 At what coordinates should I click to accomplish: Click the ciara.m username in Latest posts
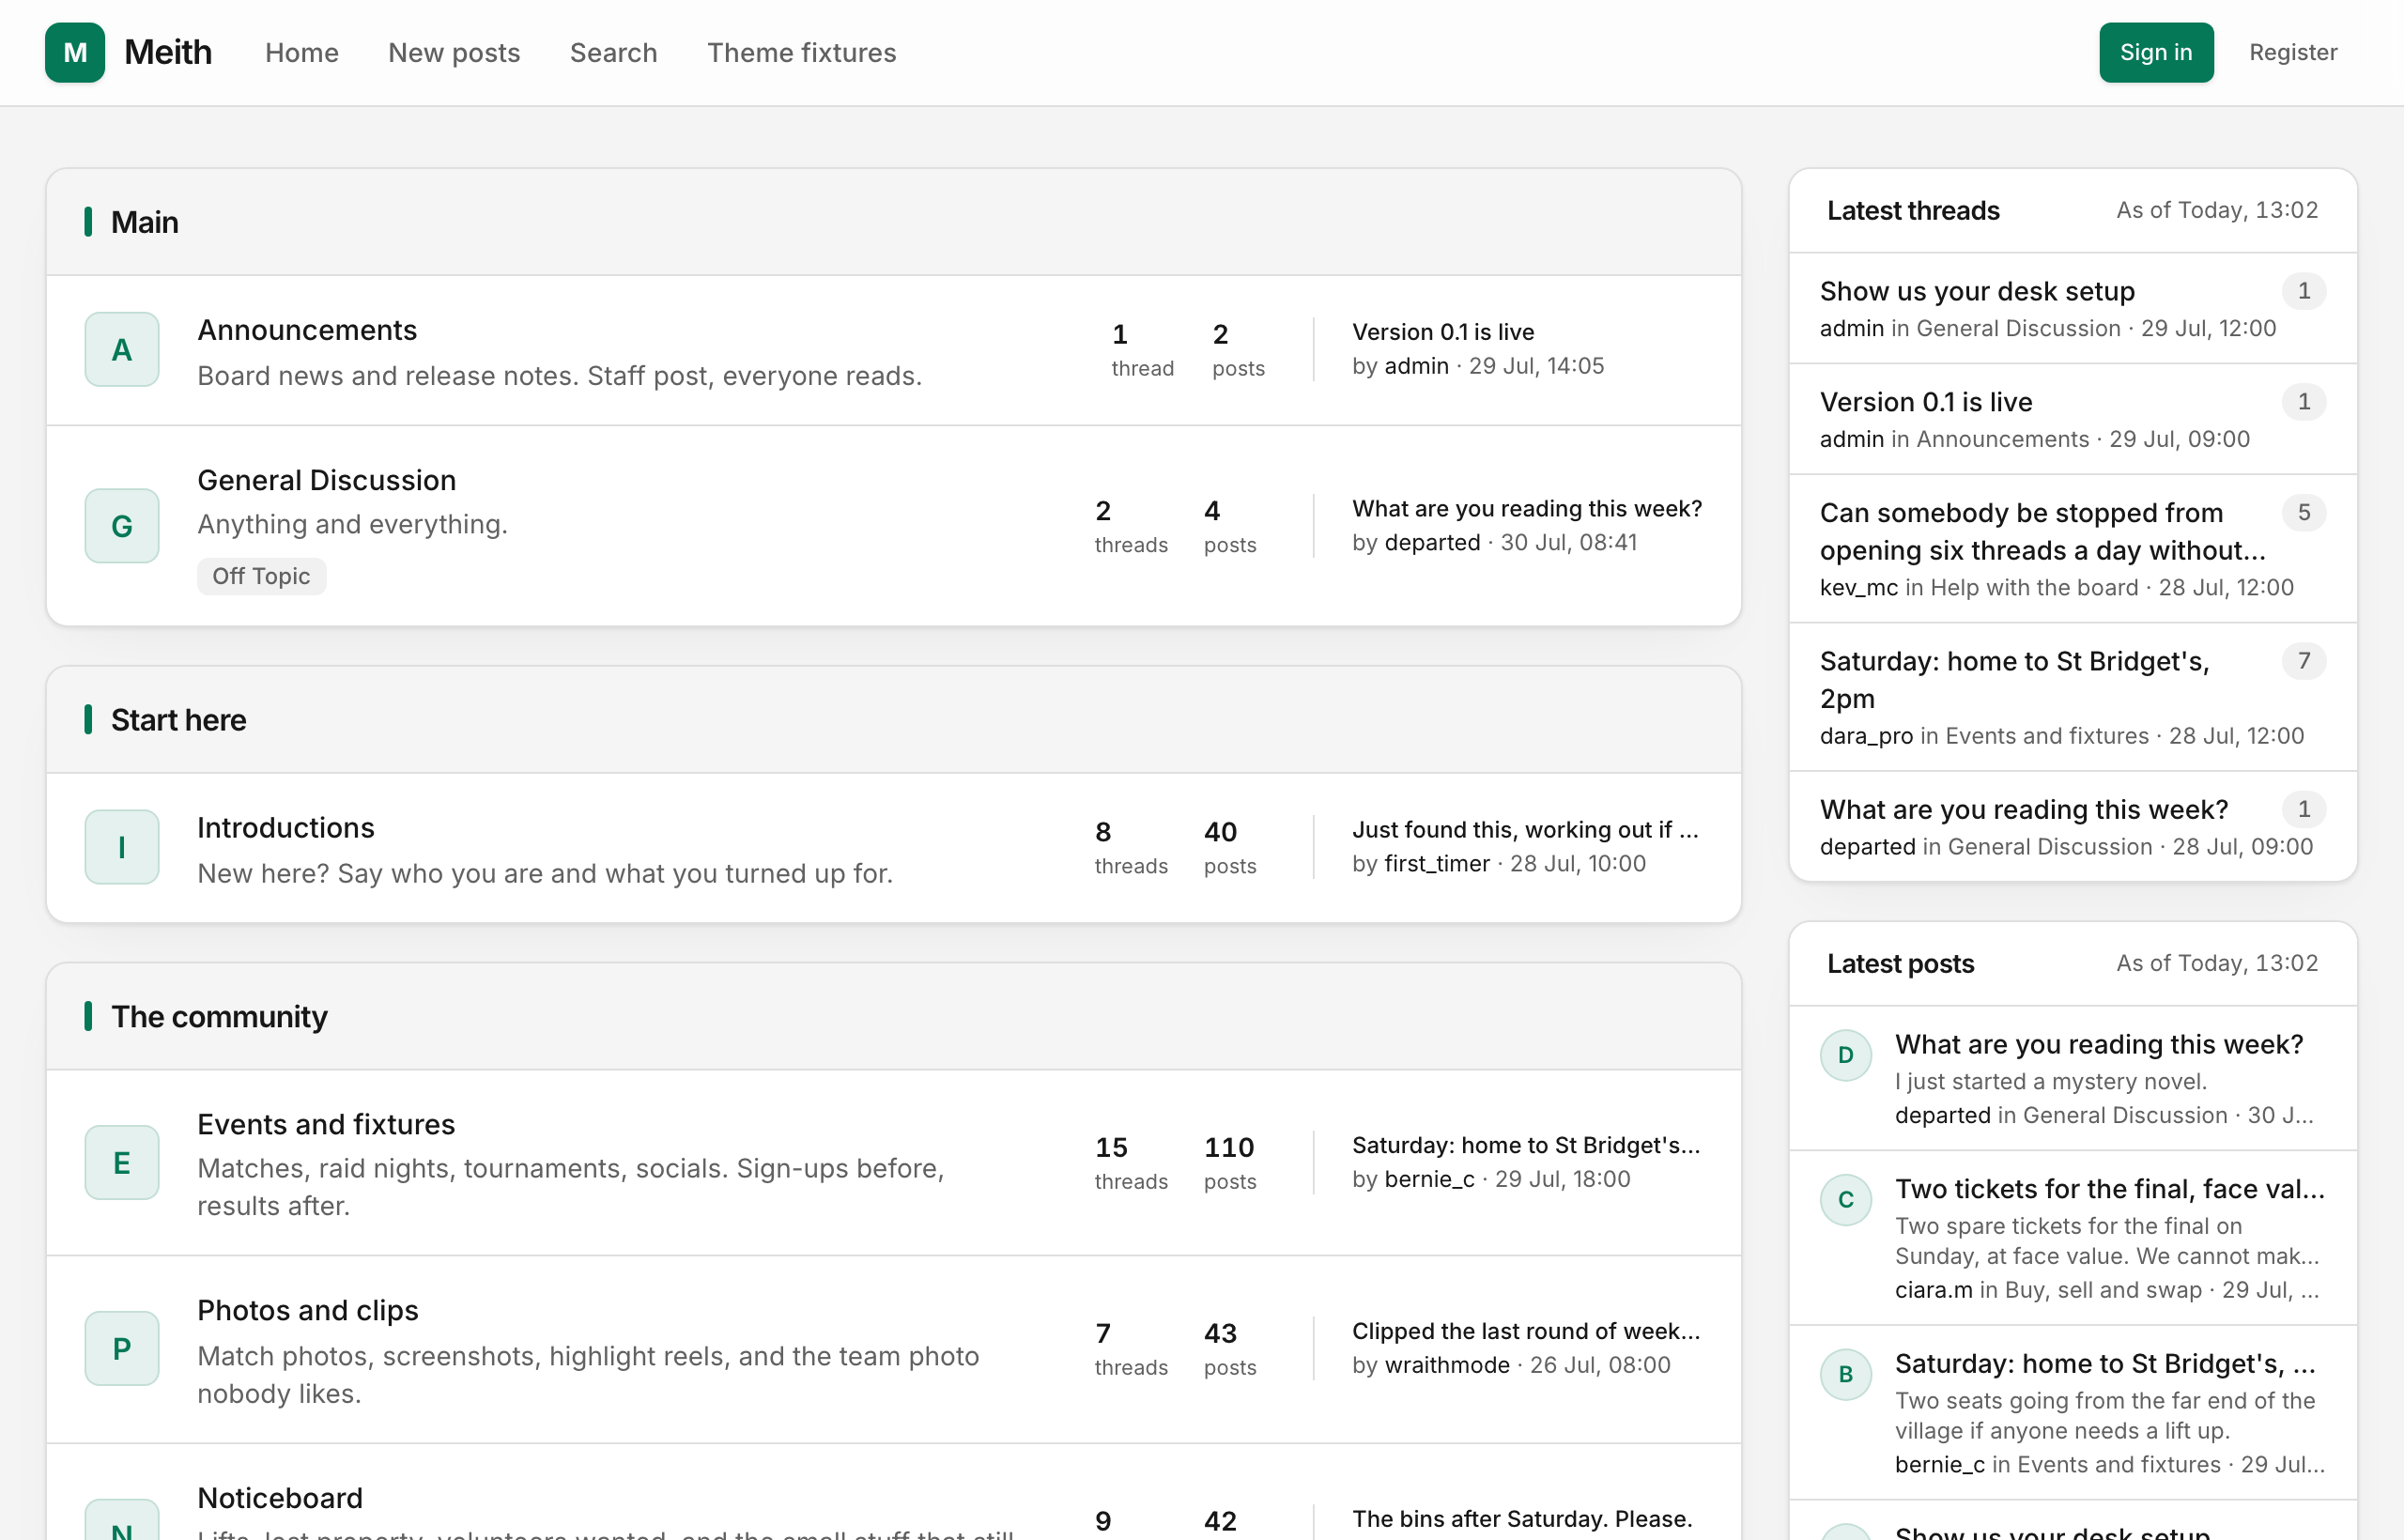1934,1290
